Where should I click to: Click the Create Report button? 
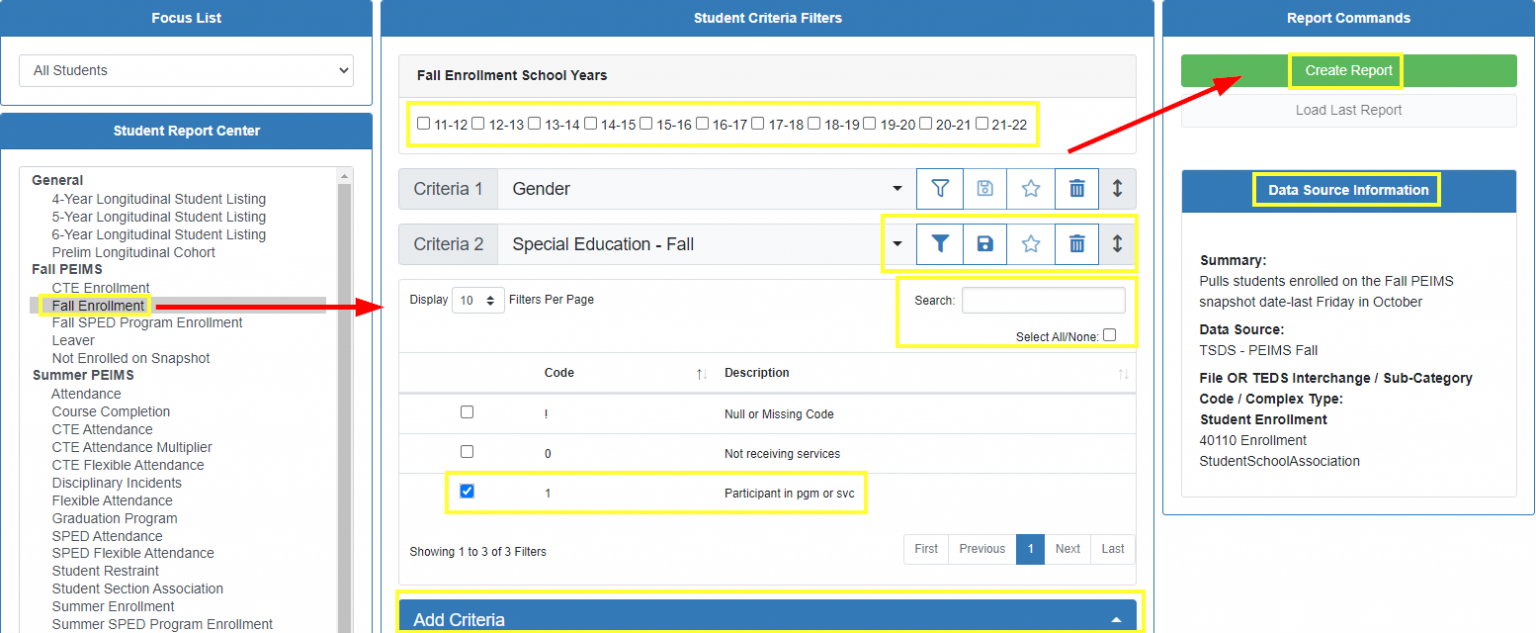tap(1347, 70)
